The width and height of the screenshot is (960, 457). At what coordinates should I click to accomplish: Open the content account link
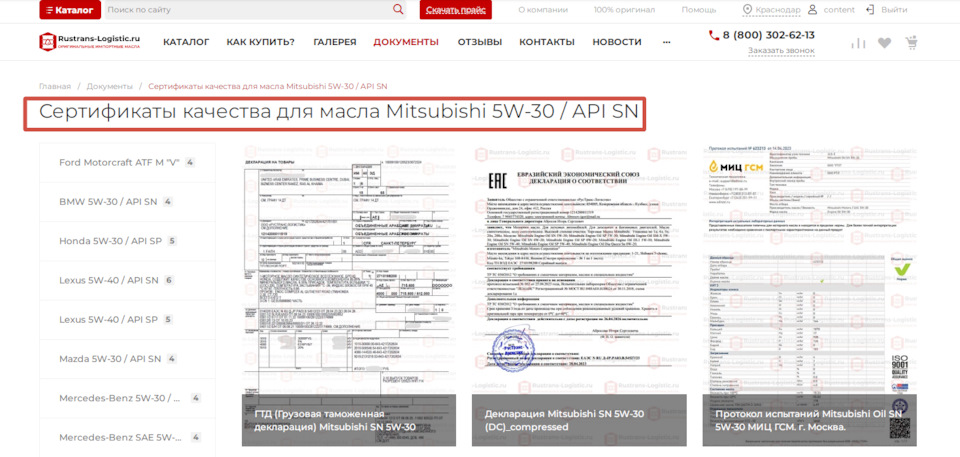click(839, 10)
